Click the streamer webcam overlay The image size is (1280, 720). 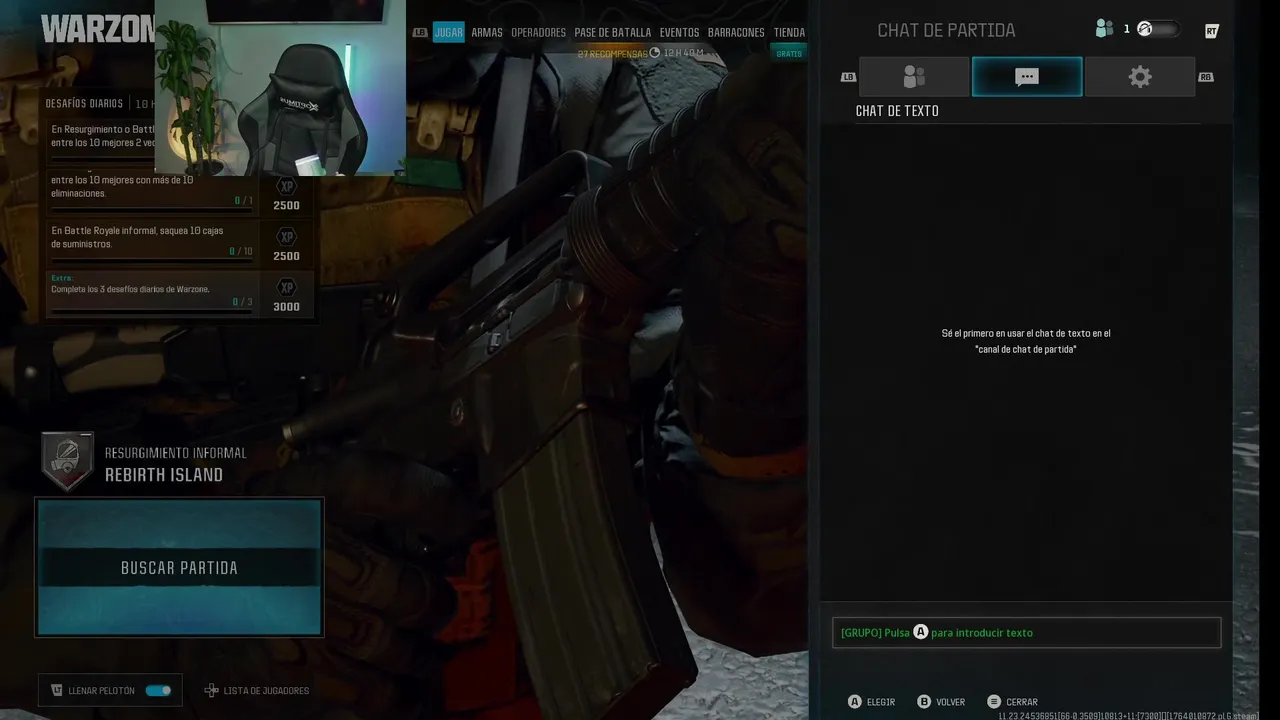(x=280, y=88)
